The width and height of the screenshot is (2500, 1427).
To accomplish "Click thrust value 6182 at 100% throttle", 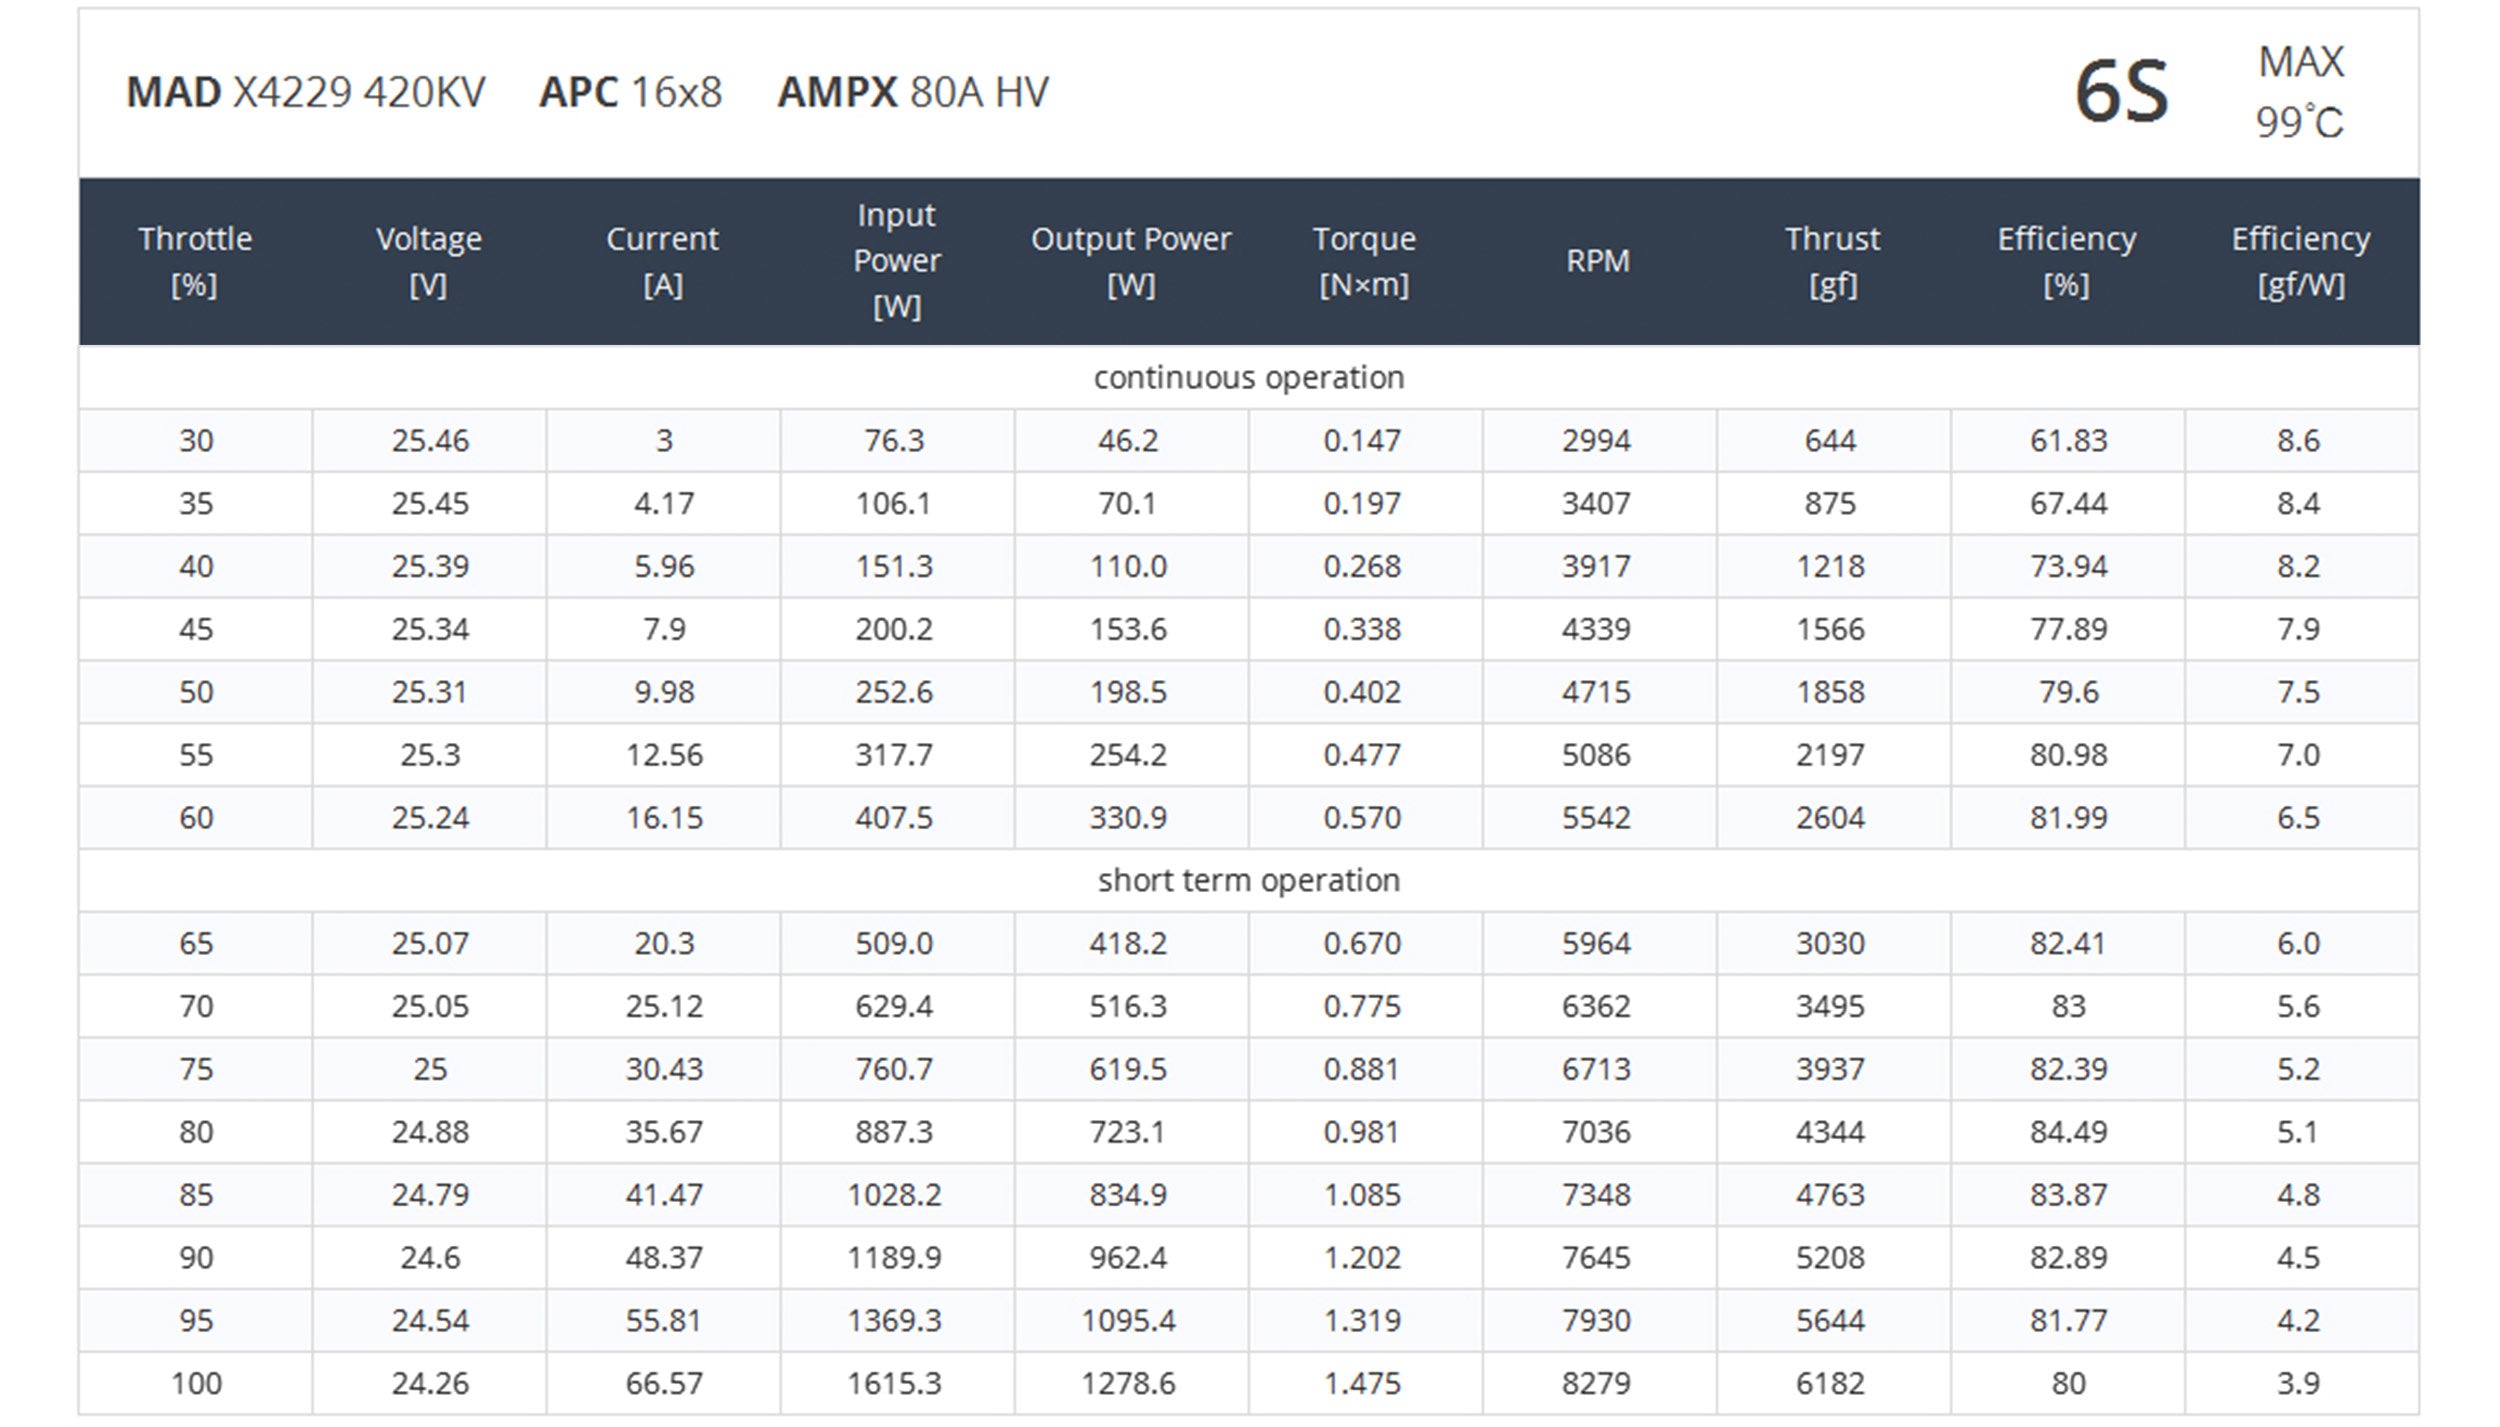I will coord(1830,1383).
